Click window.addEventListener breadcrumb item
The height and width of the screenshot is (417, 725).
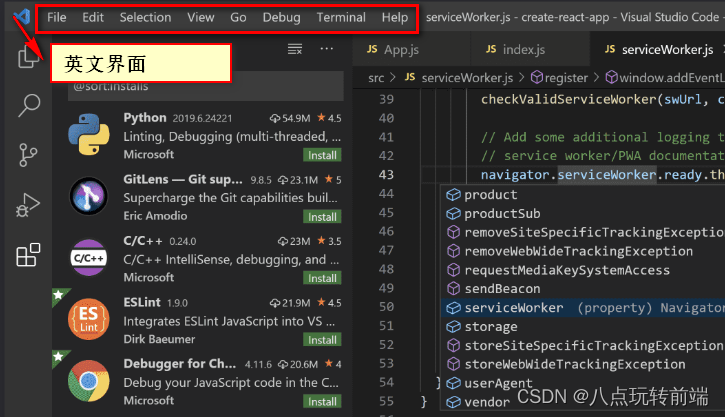[665, 78]
